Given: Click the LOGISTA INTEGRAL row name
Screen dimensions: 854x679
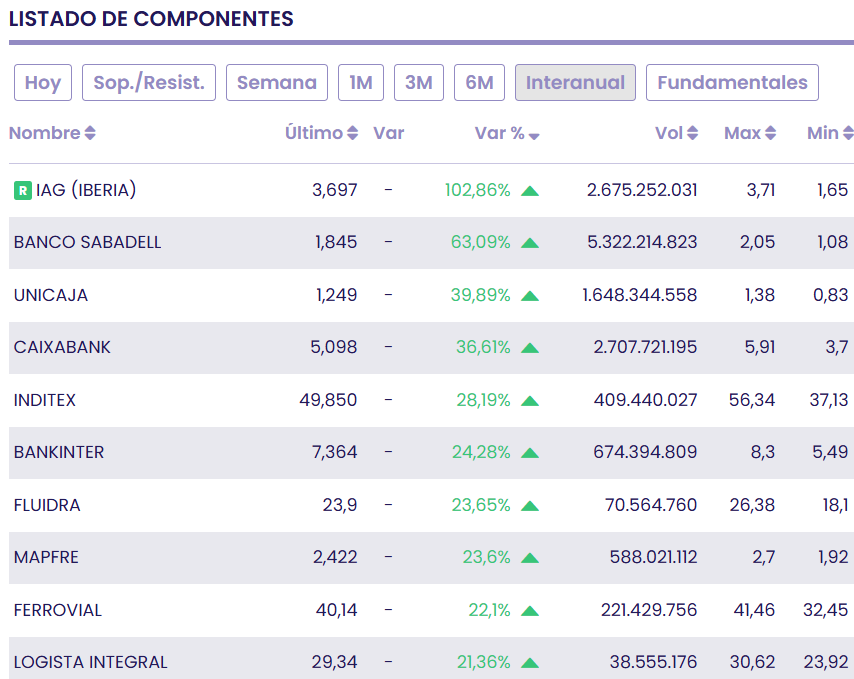Looking at the screenshot, I should [x=91, y=662].
